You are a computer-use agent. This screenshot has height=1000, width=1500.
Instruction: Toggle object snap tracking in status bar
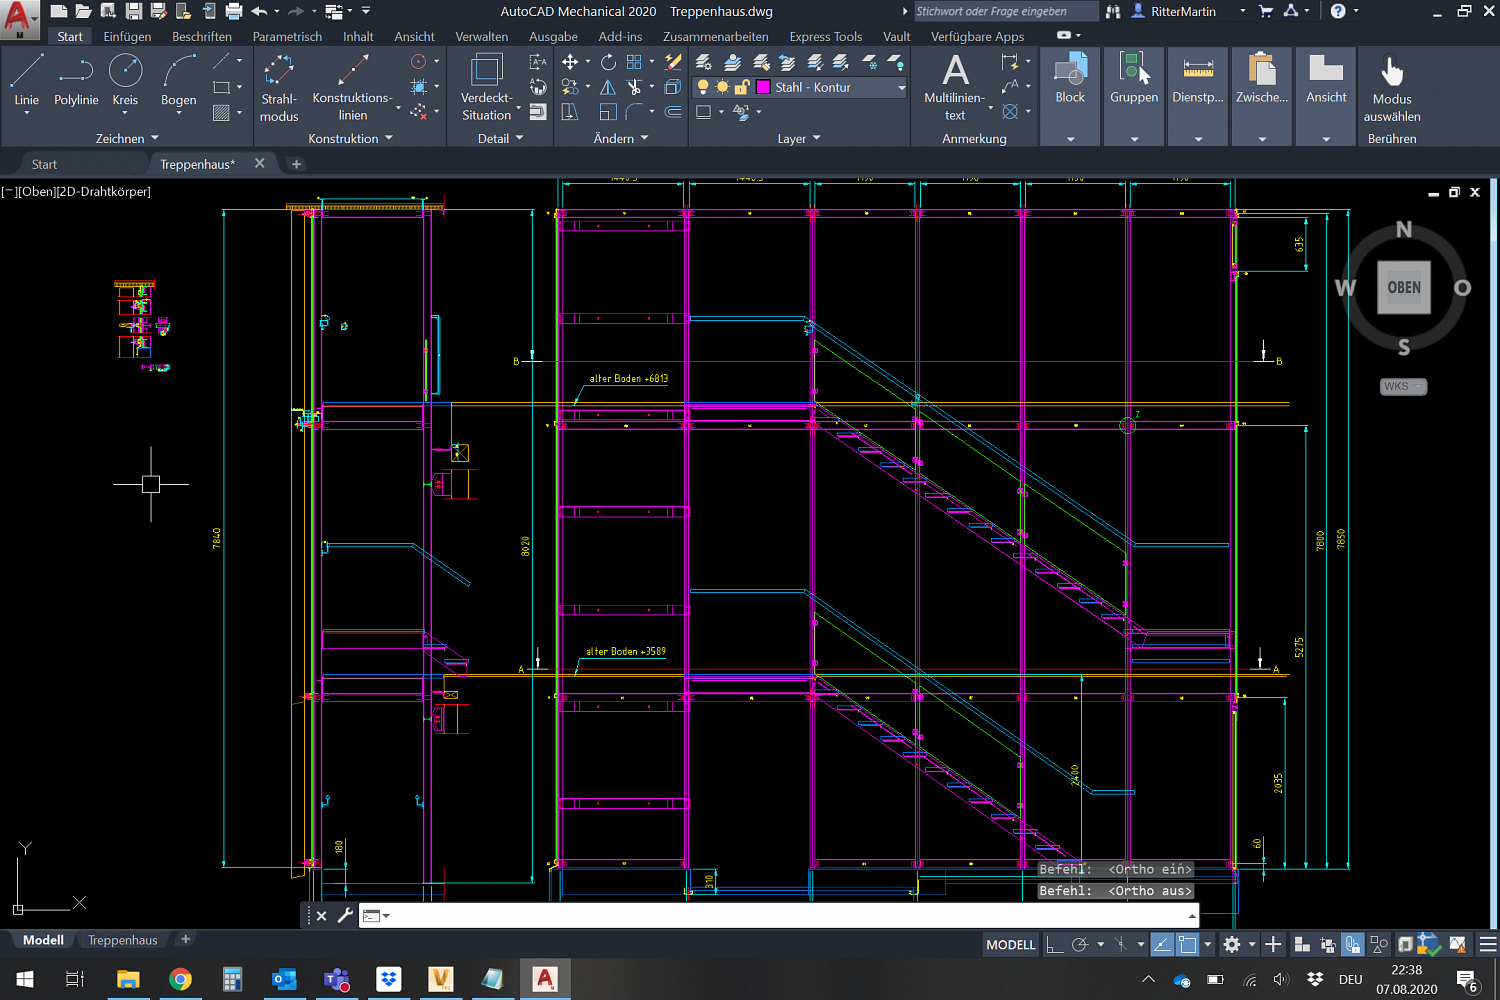(x=1162, y=944)
